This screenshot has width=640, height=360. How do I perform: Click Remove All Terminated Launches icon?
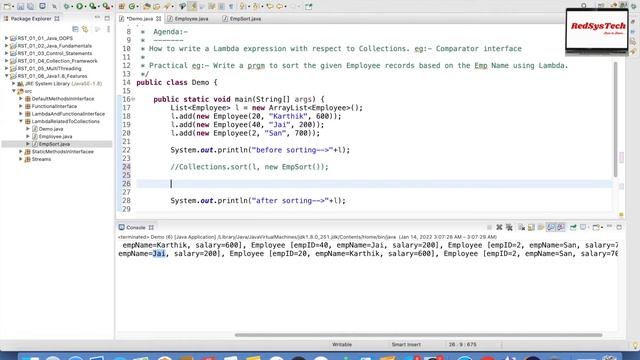(x=509, y=227)
